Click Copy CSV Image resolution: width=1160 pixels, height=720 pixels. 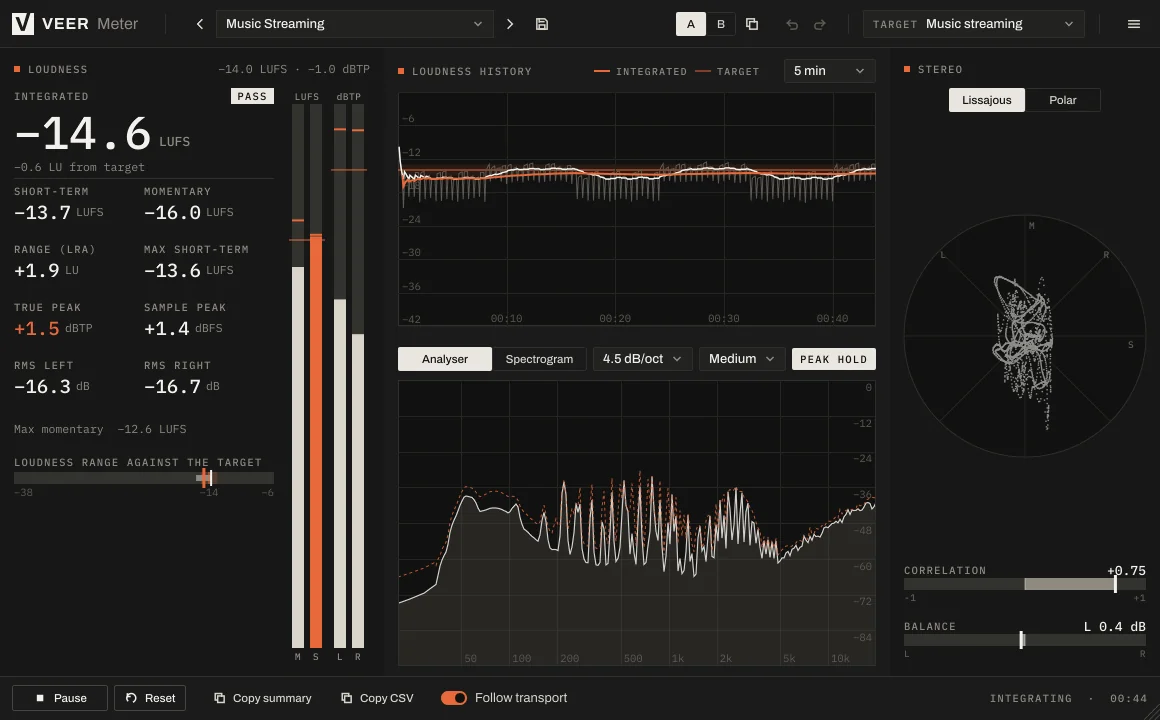pos(377,698)
